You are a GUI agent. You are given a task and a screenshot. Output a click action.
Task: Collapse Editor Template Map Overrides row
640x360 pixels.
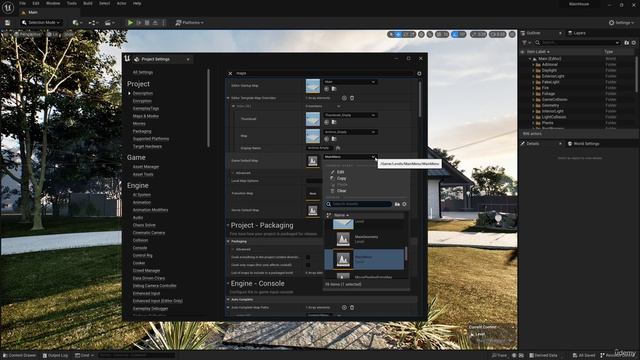(x=228, y=98)
